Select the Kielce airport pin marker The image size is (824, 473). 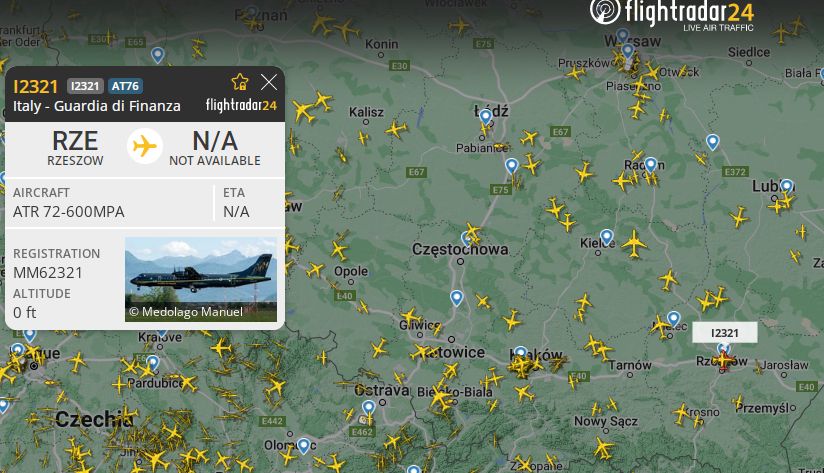tap(607, 238)
